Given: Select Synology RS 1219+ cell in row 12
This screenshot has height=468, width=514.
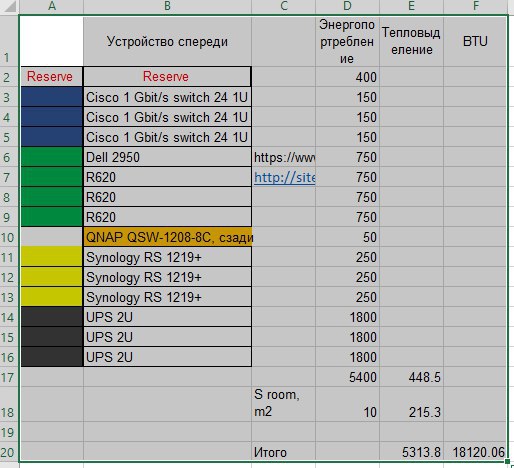Looking at the screenshot, I should [x=167, y=277].
